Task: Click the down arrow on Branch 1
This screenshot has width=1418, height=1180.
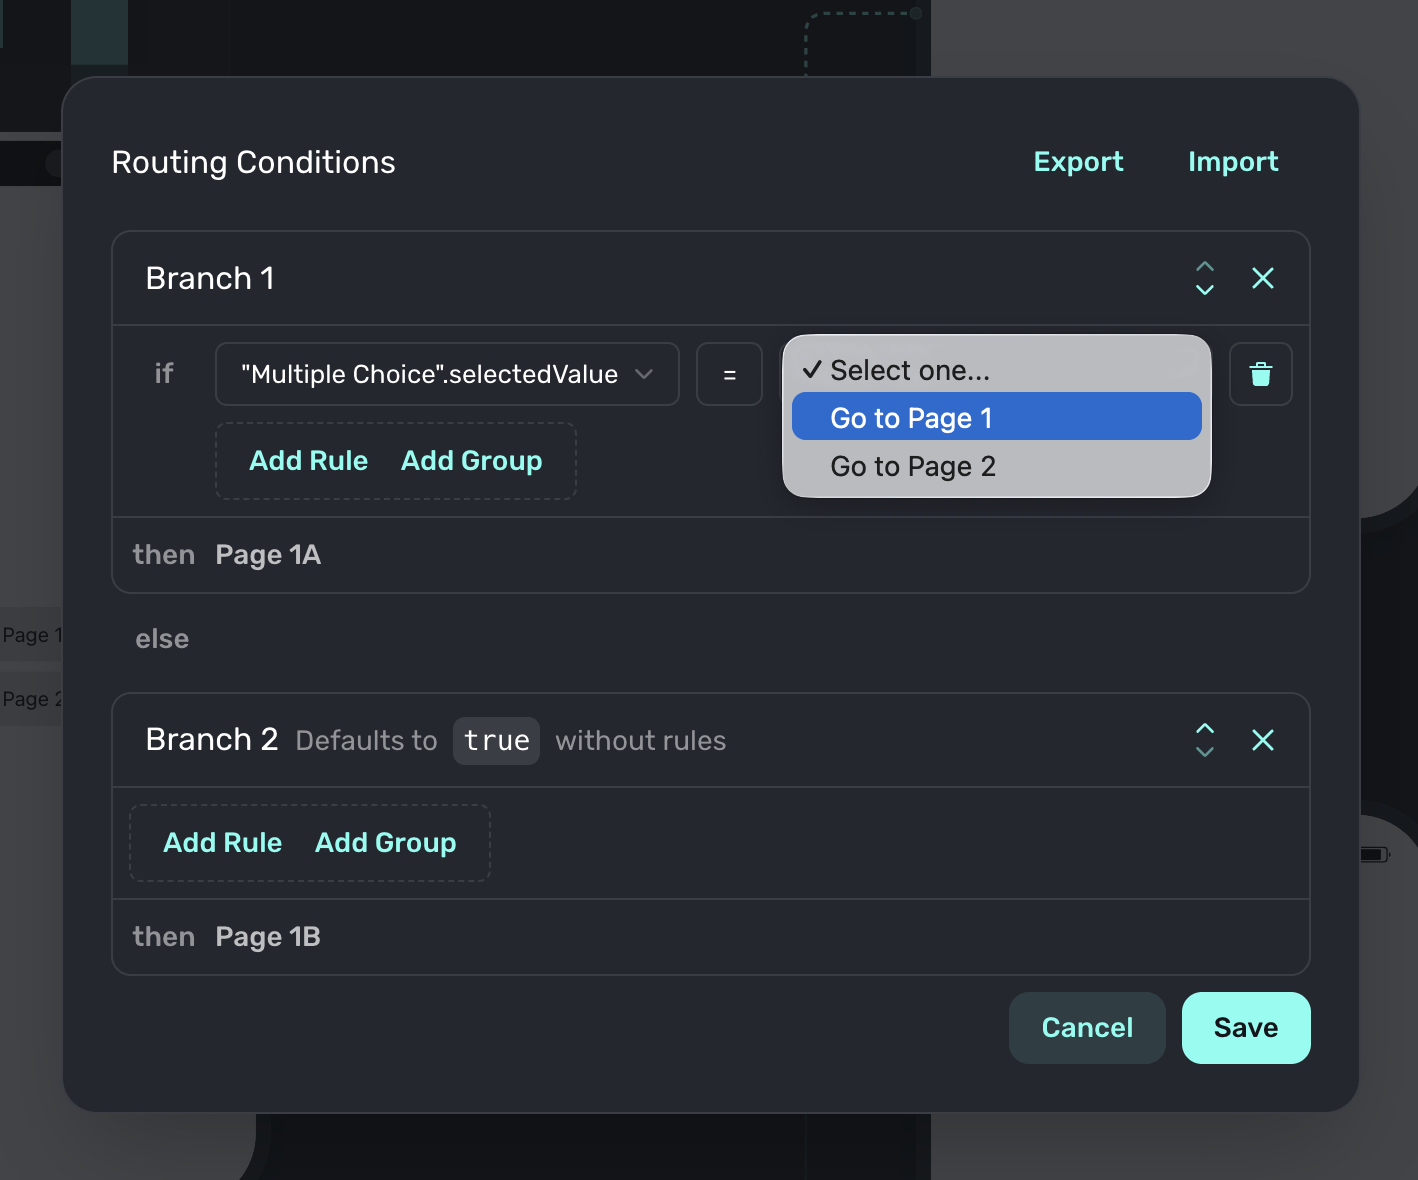Action: click(1205, 290)
